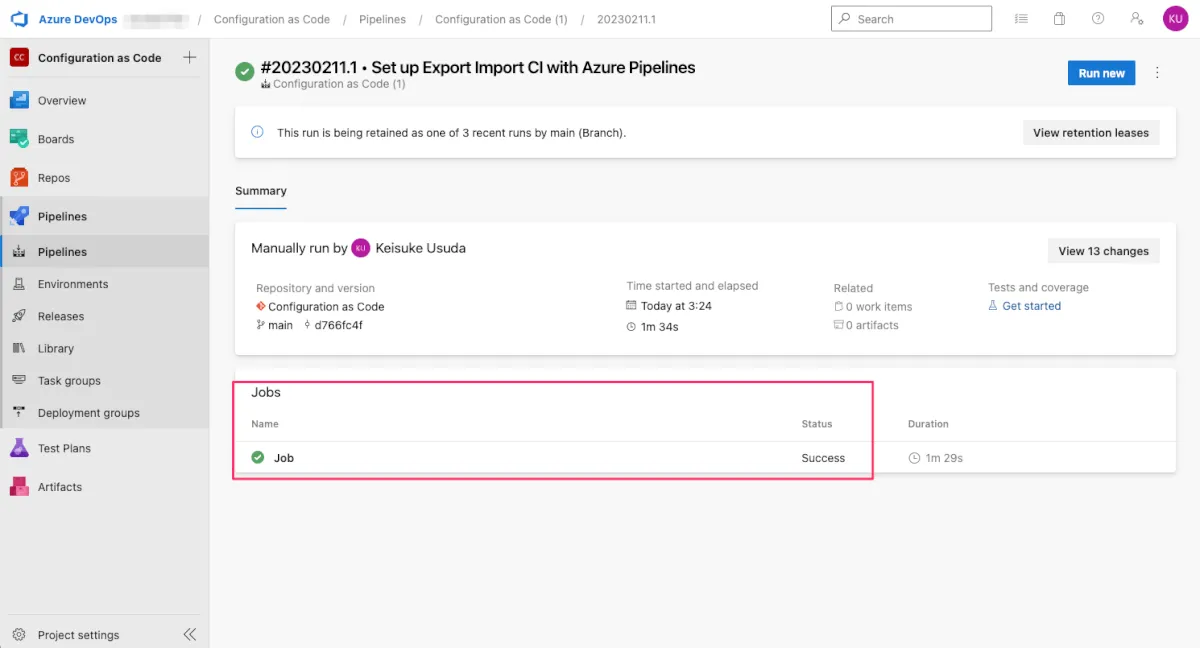
Task: Click the Library books icon
Action: 19,348
